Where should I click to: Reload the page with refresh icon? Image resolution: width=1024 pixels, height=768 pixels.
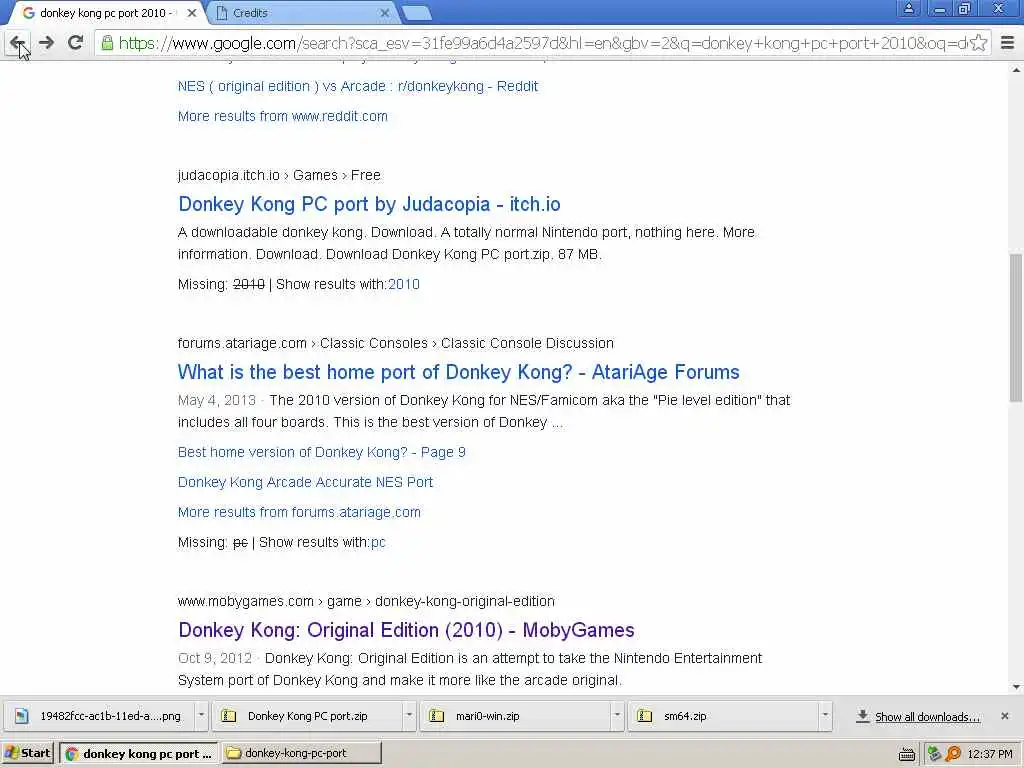(x=75, y=43)
